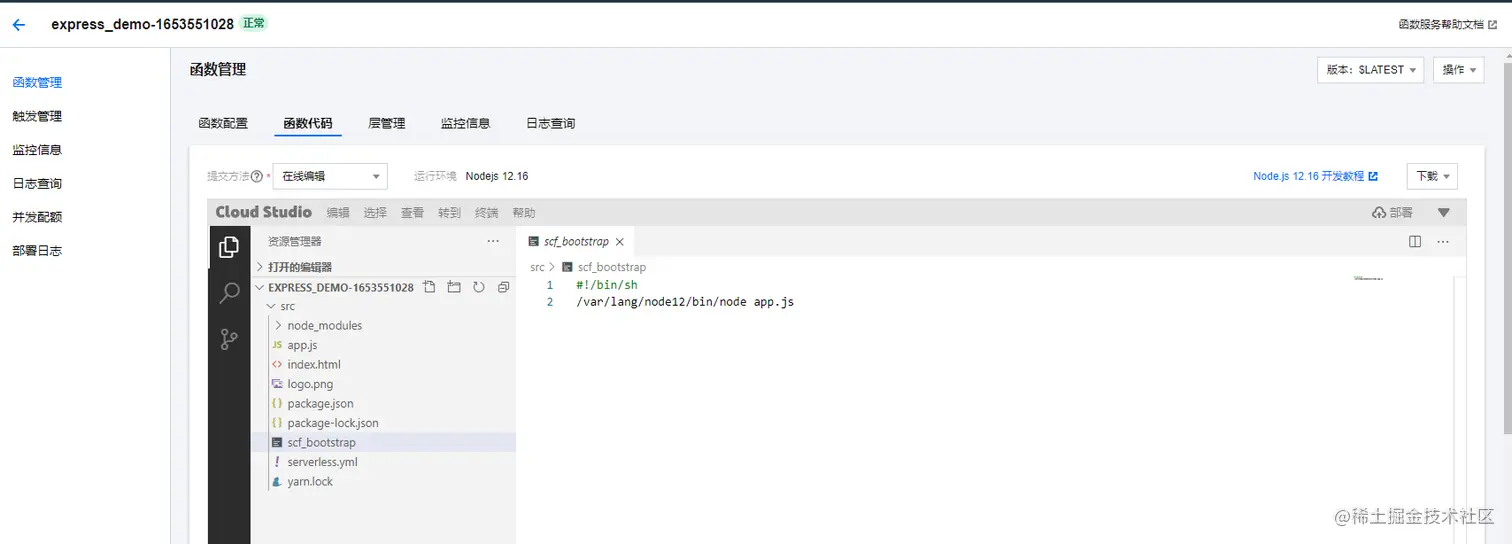Image resolution: width=1512 pixels, height=544 pixels.
Task: Open the Explorer files icon in activity bar
Action: 229,246
